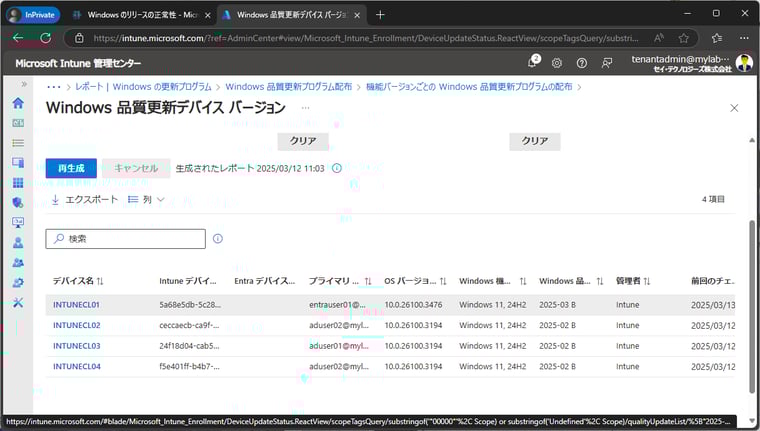Open the Devices icon in the sidebar

pos(18,162)
